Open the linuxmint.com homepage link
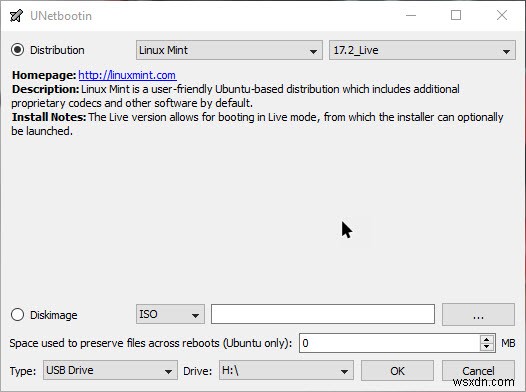This screenshot has width=526, height=392. coord(127,75)
